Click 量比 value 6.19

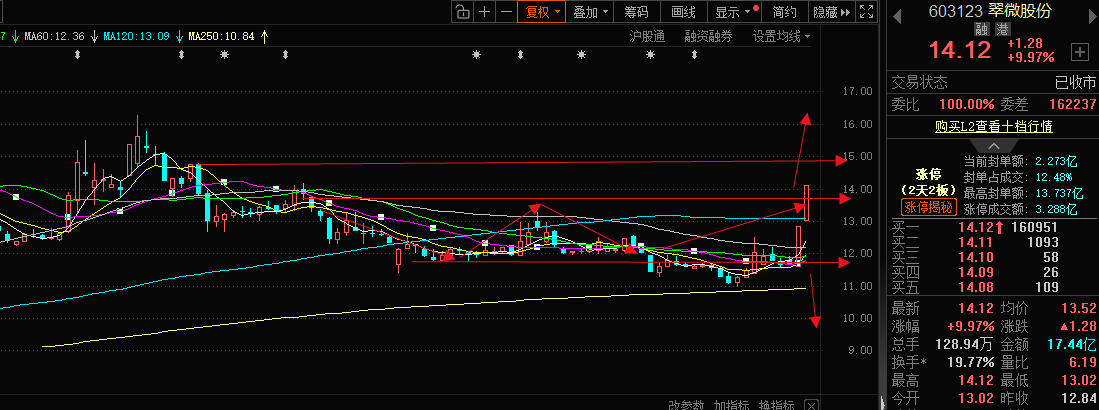(1081, 362)
